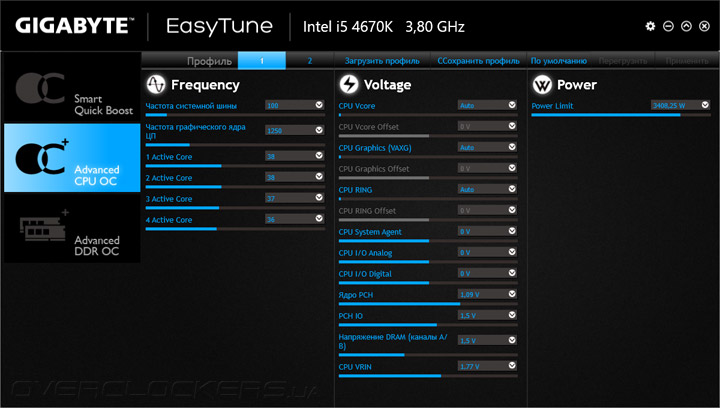Adjust the system bus frequency slider
720x408 pixels.
click(235, 115)
